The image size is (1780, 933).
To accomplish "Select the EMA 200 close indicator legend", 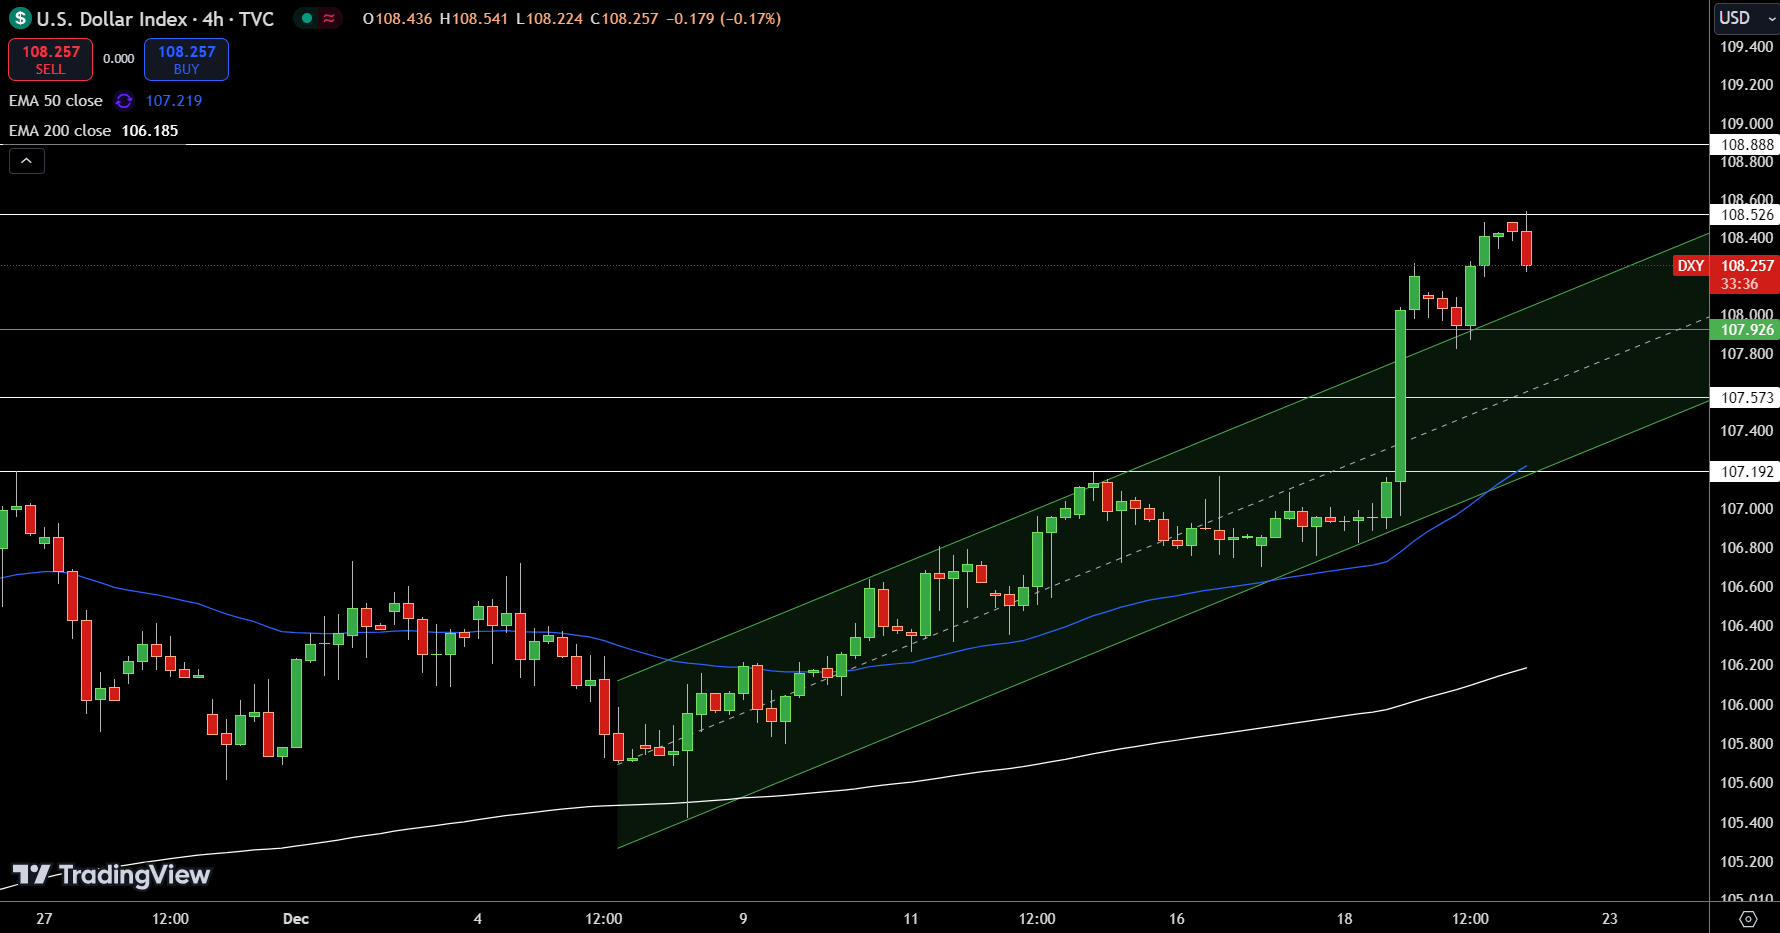I will coord(60,131).
